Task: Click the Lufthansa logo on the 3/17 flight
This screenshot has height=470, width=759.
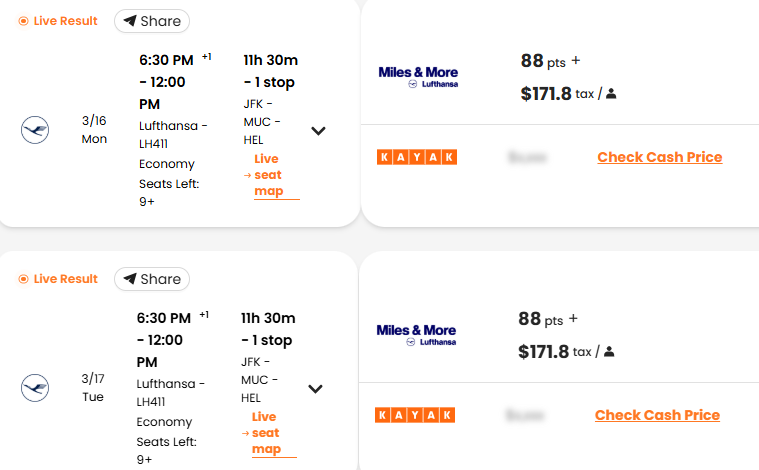Action: (35, 388)
